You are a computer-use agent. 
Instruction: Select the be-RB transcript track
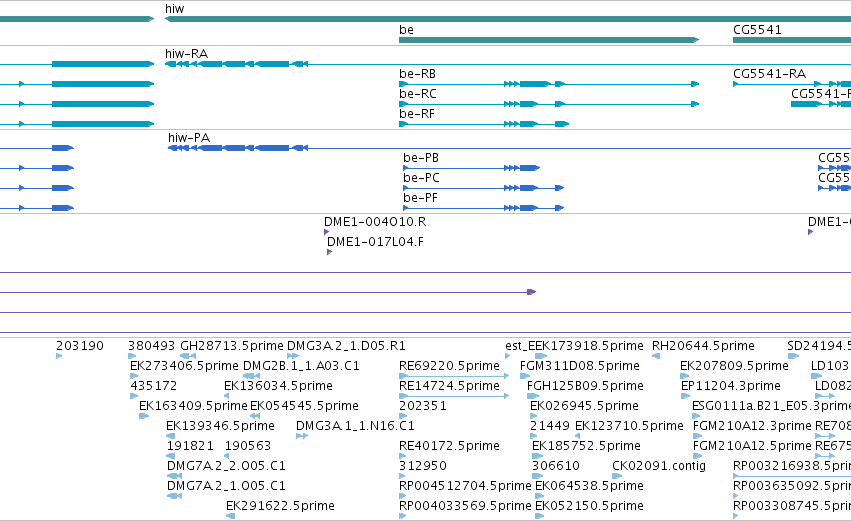[x=549, y=84]
